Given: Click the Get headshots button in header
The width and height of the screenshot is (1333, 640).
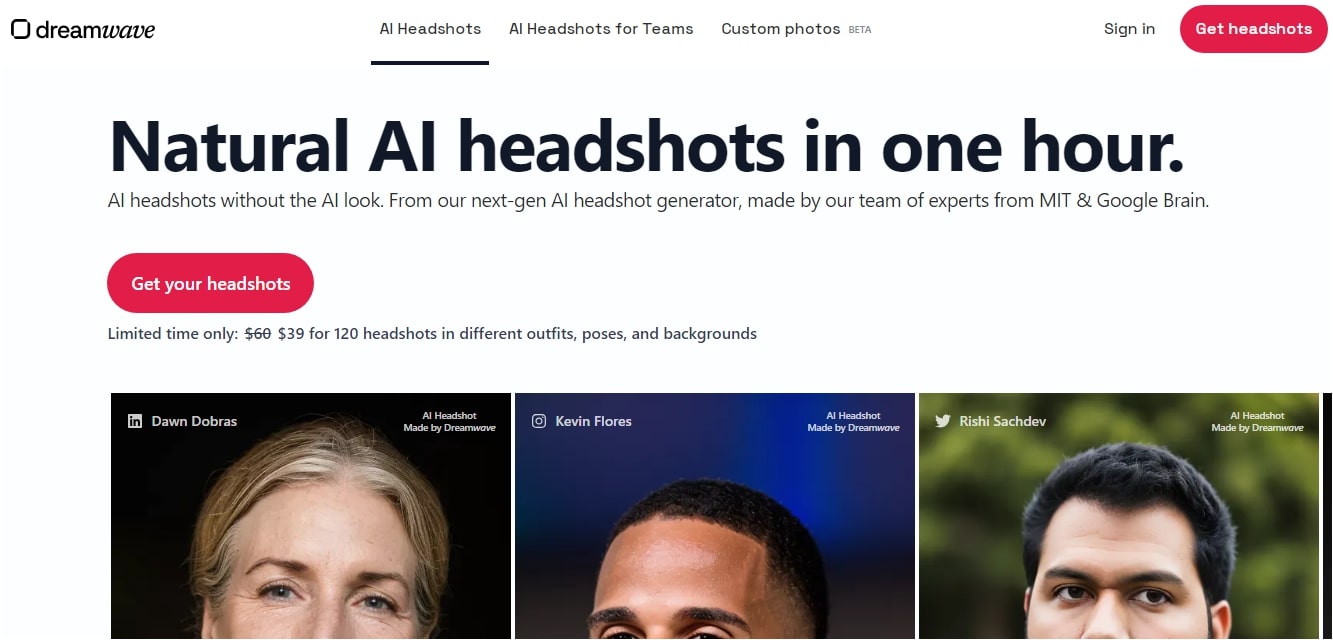Looking at the screenshot, I should tap(1254, 29).
